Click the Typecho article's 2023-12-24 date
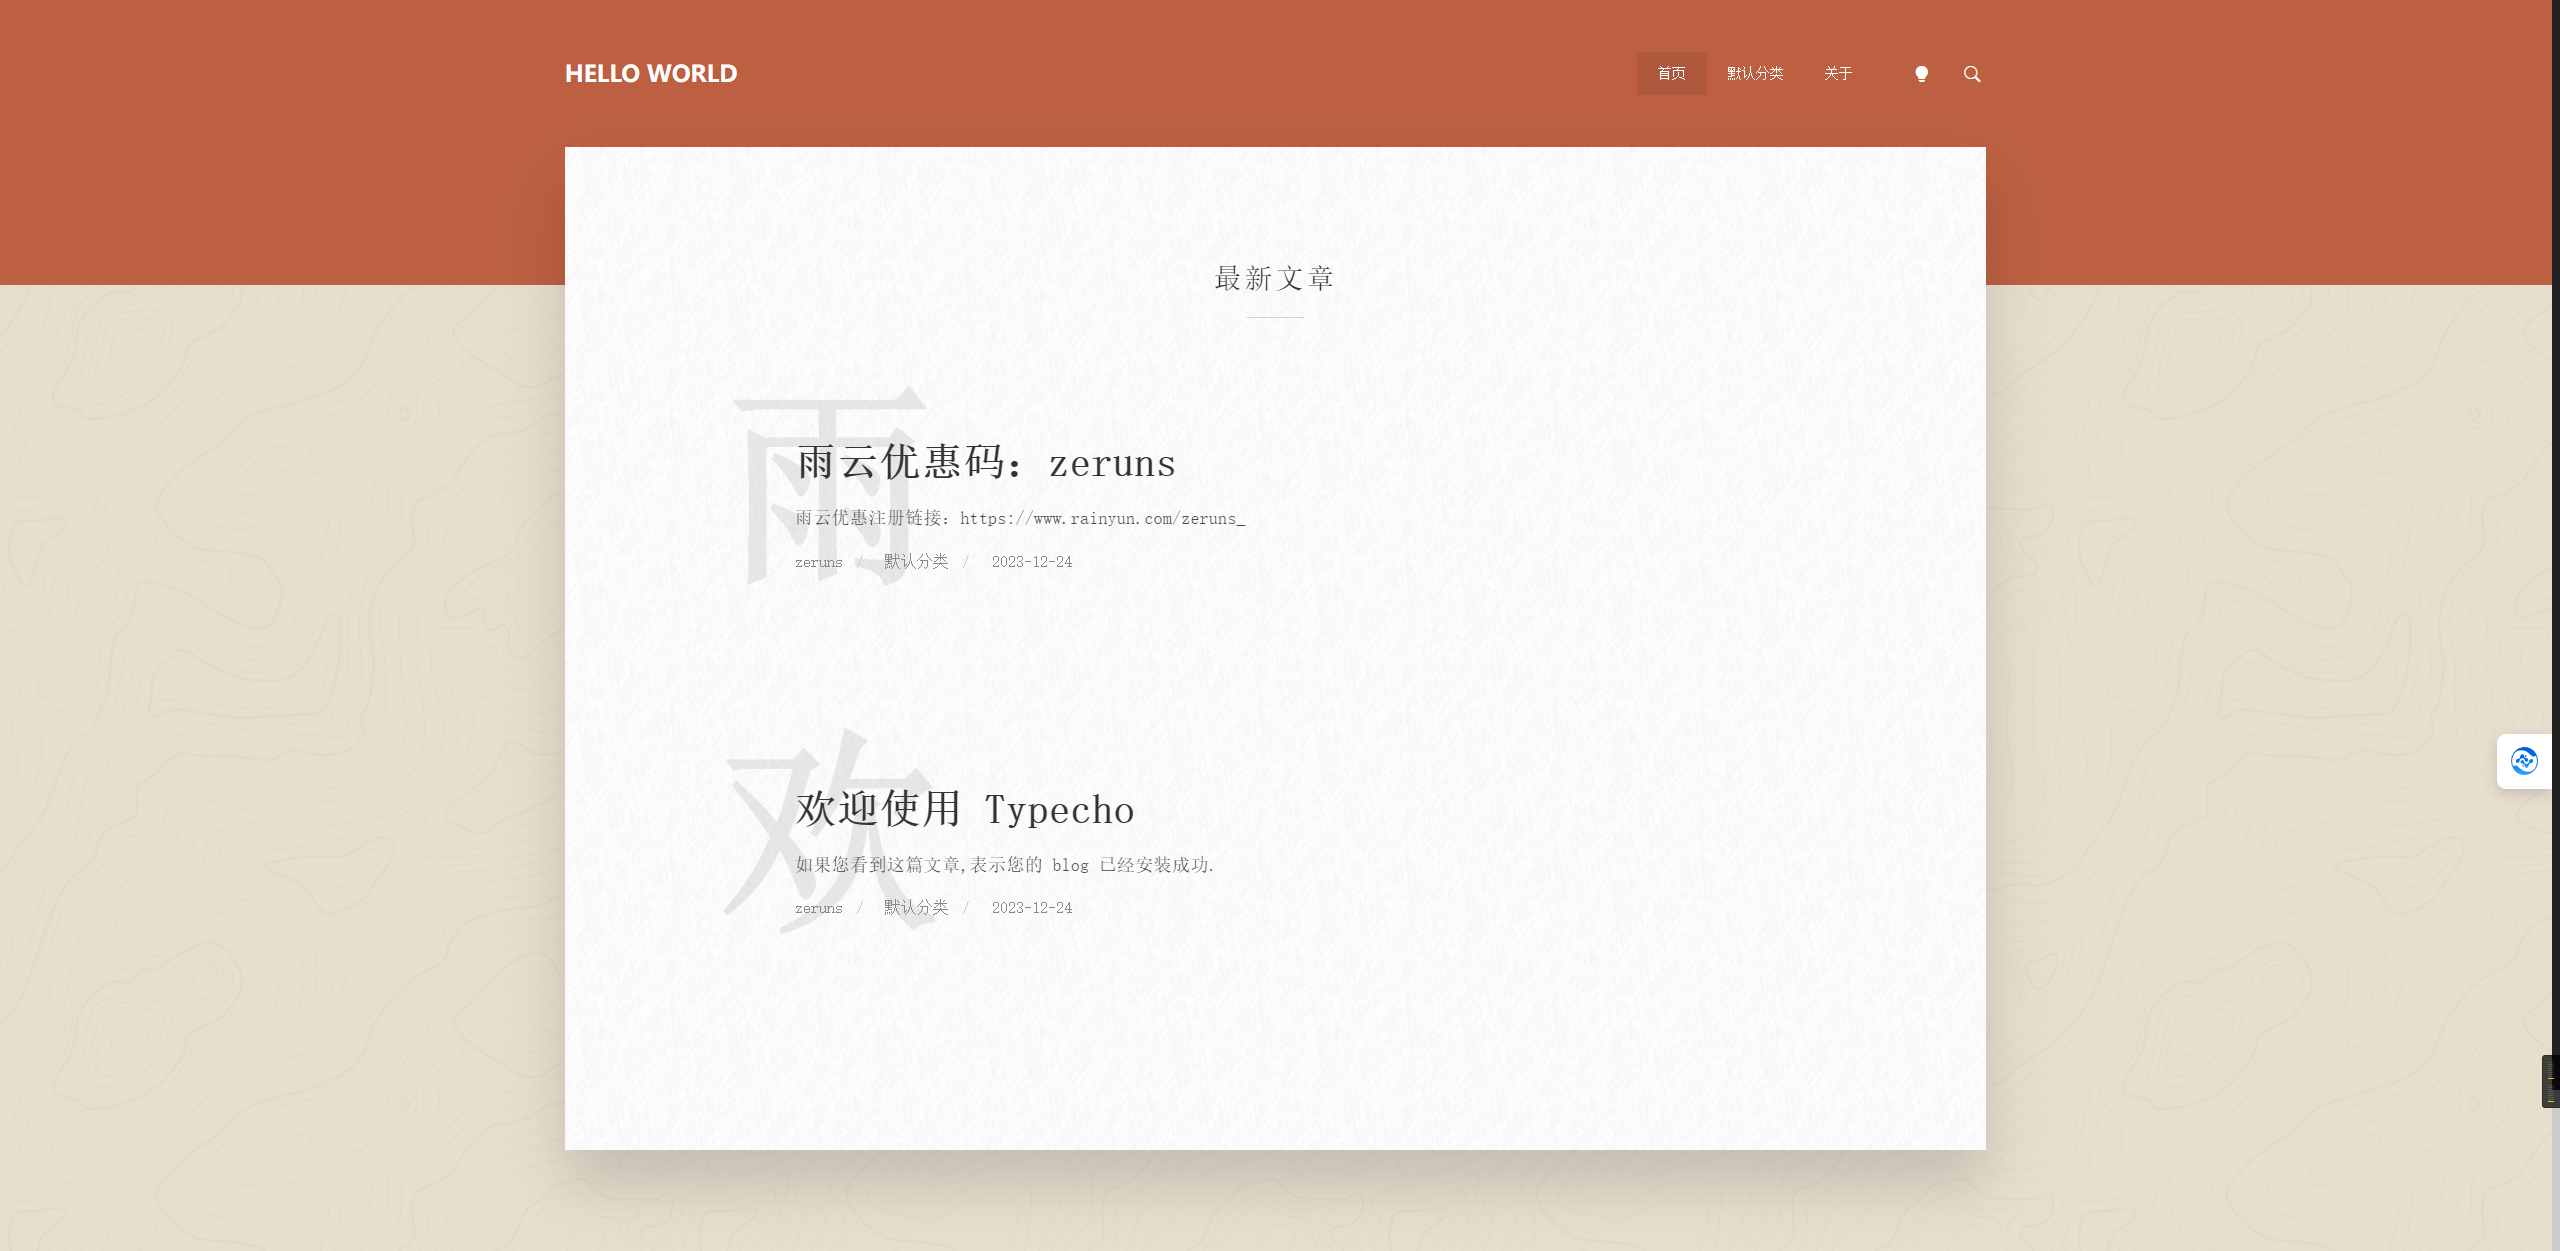Image resolution: width=2560 pixels, height=1251 pixels. (1031, 908)
